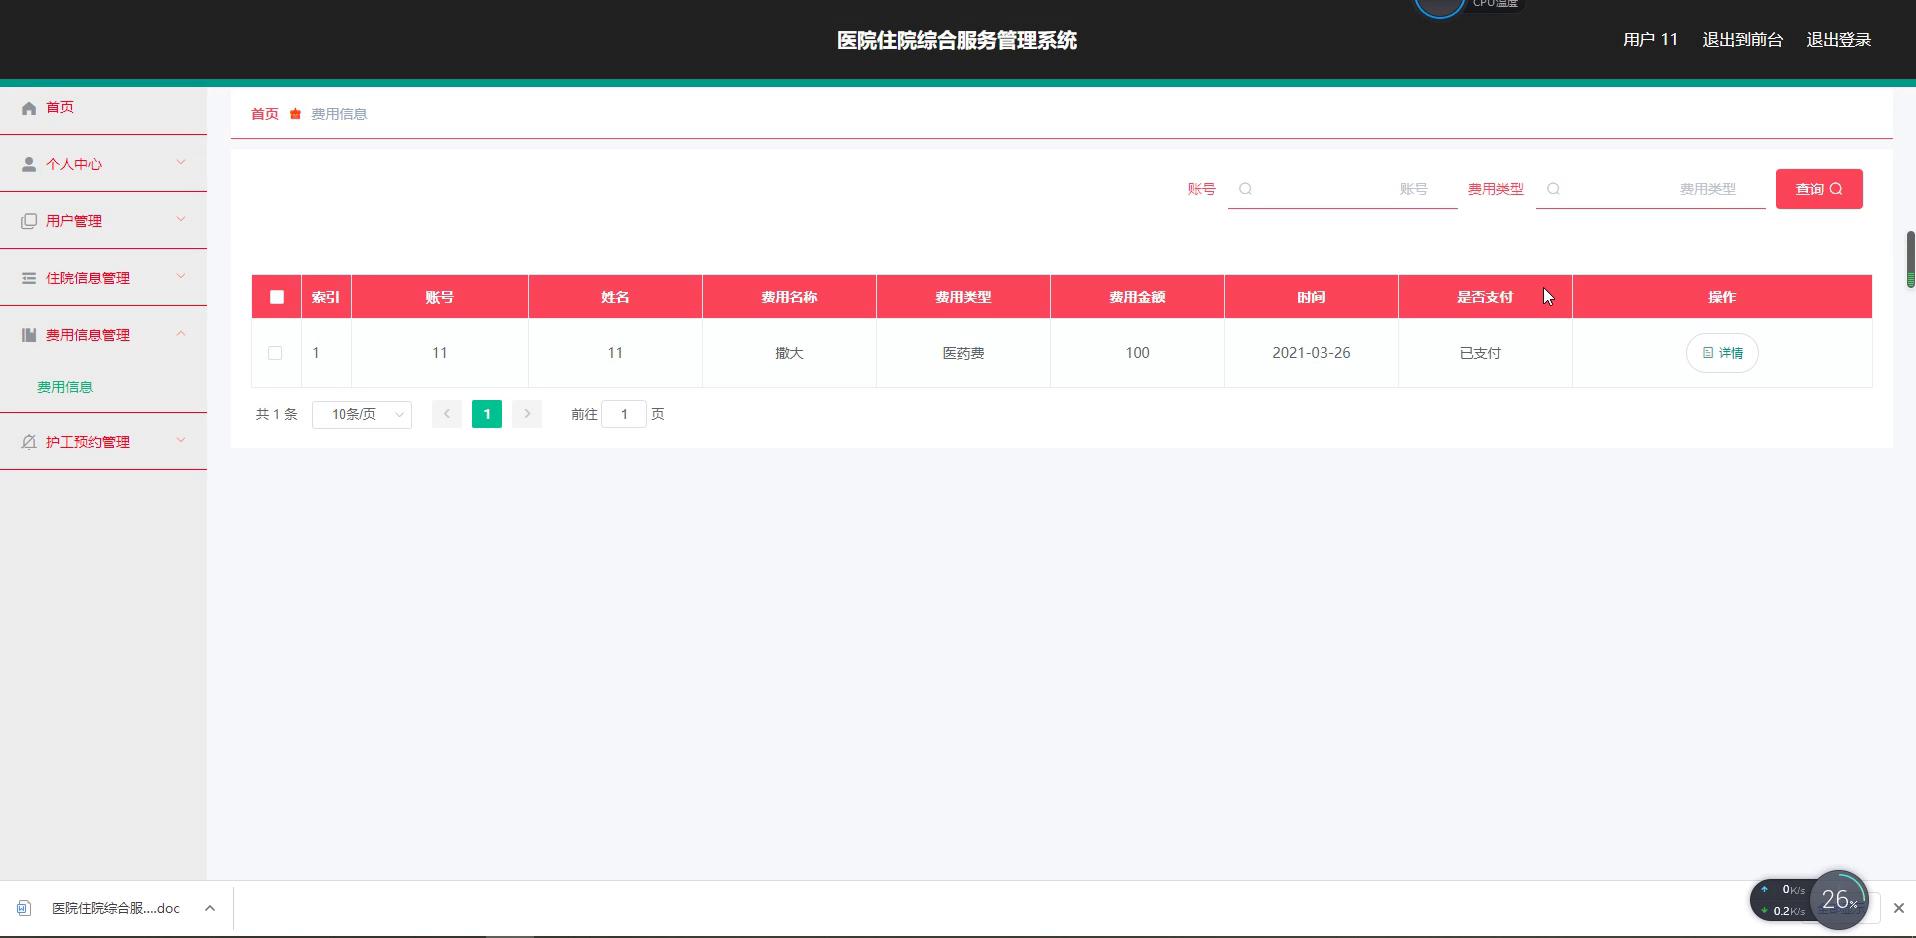
Task: Click the search icon in 账号 field
Action: pyautogui.click(x=1245, y=189)
